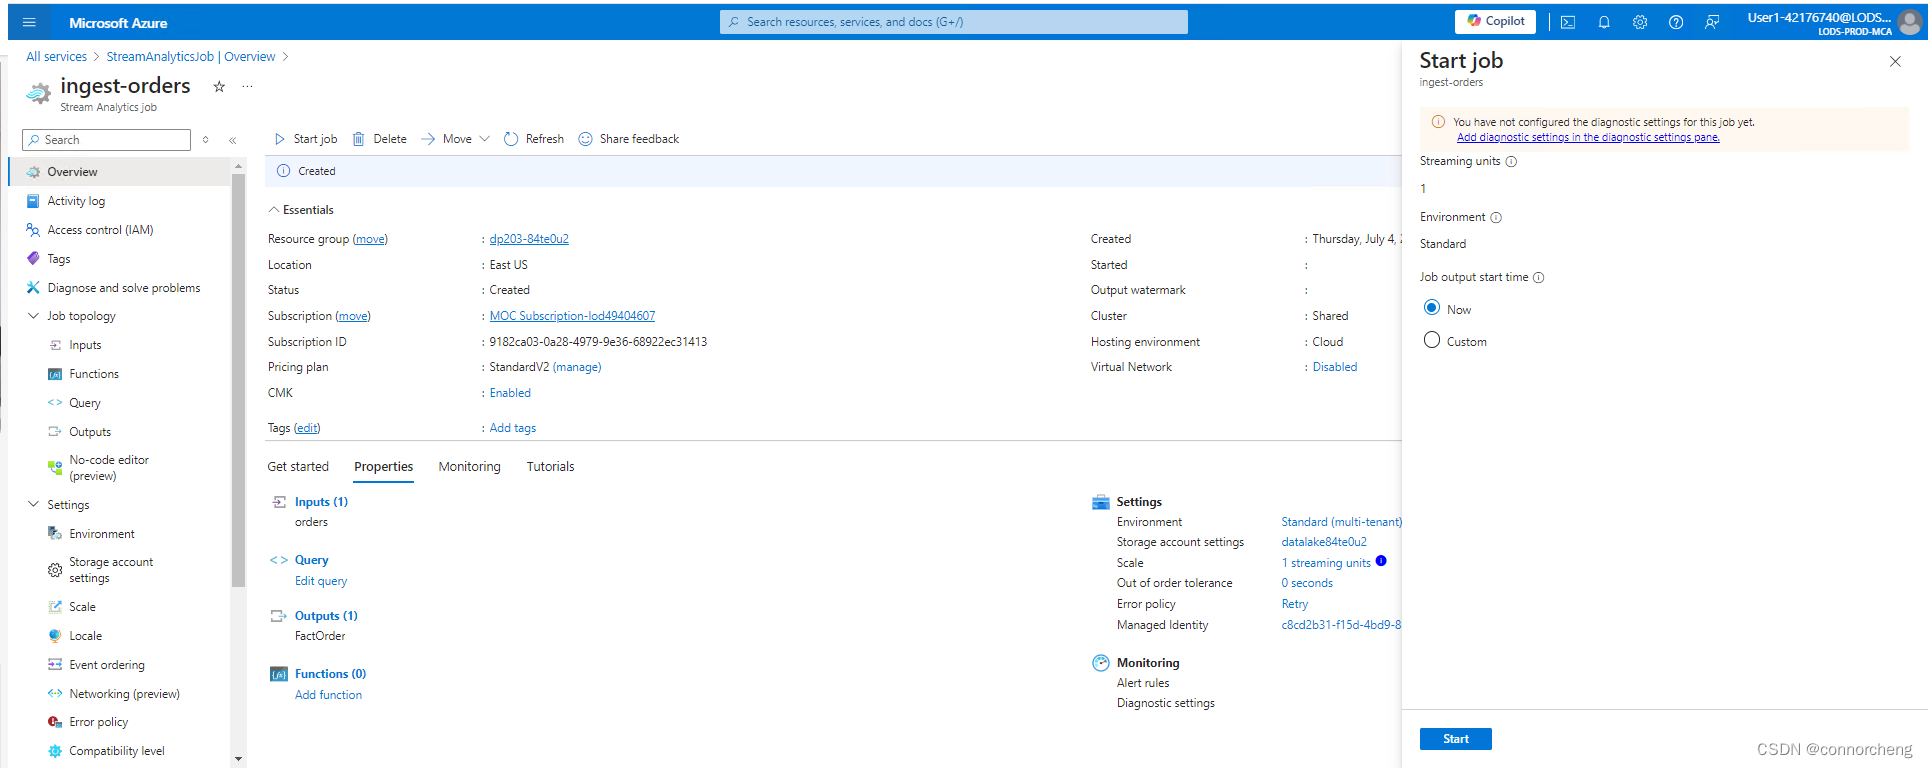The height and width of the screenshot is (768, 1928).
Task: Open the more options ellipsis next to title
Action: point(247,86)
